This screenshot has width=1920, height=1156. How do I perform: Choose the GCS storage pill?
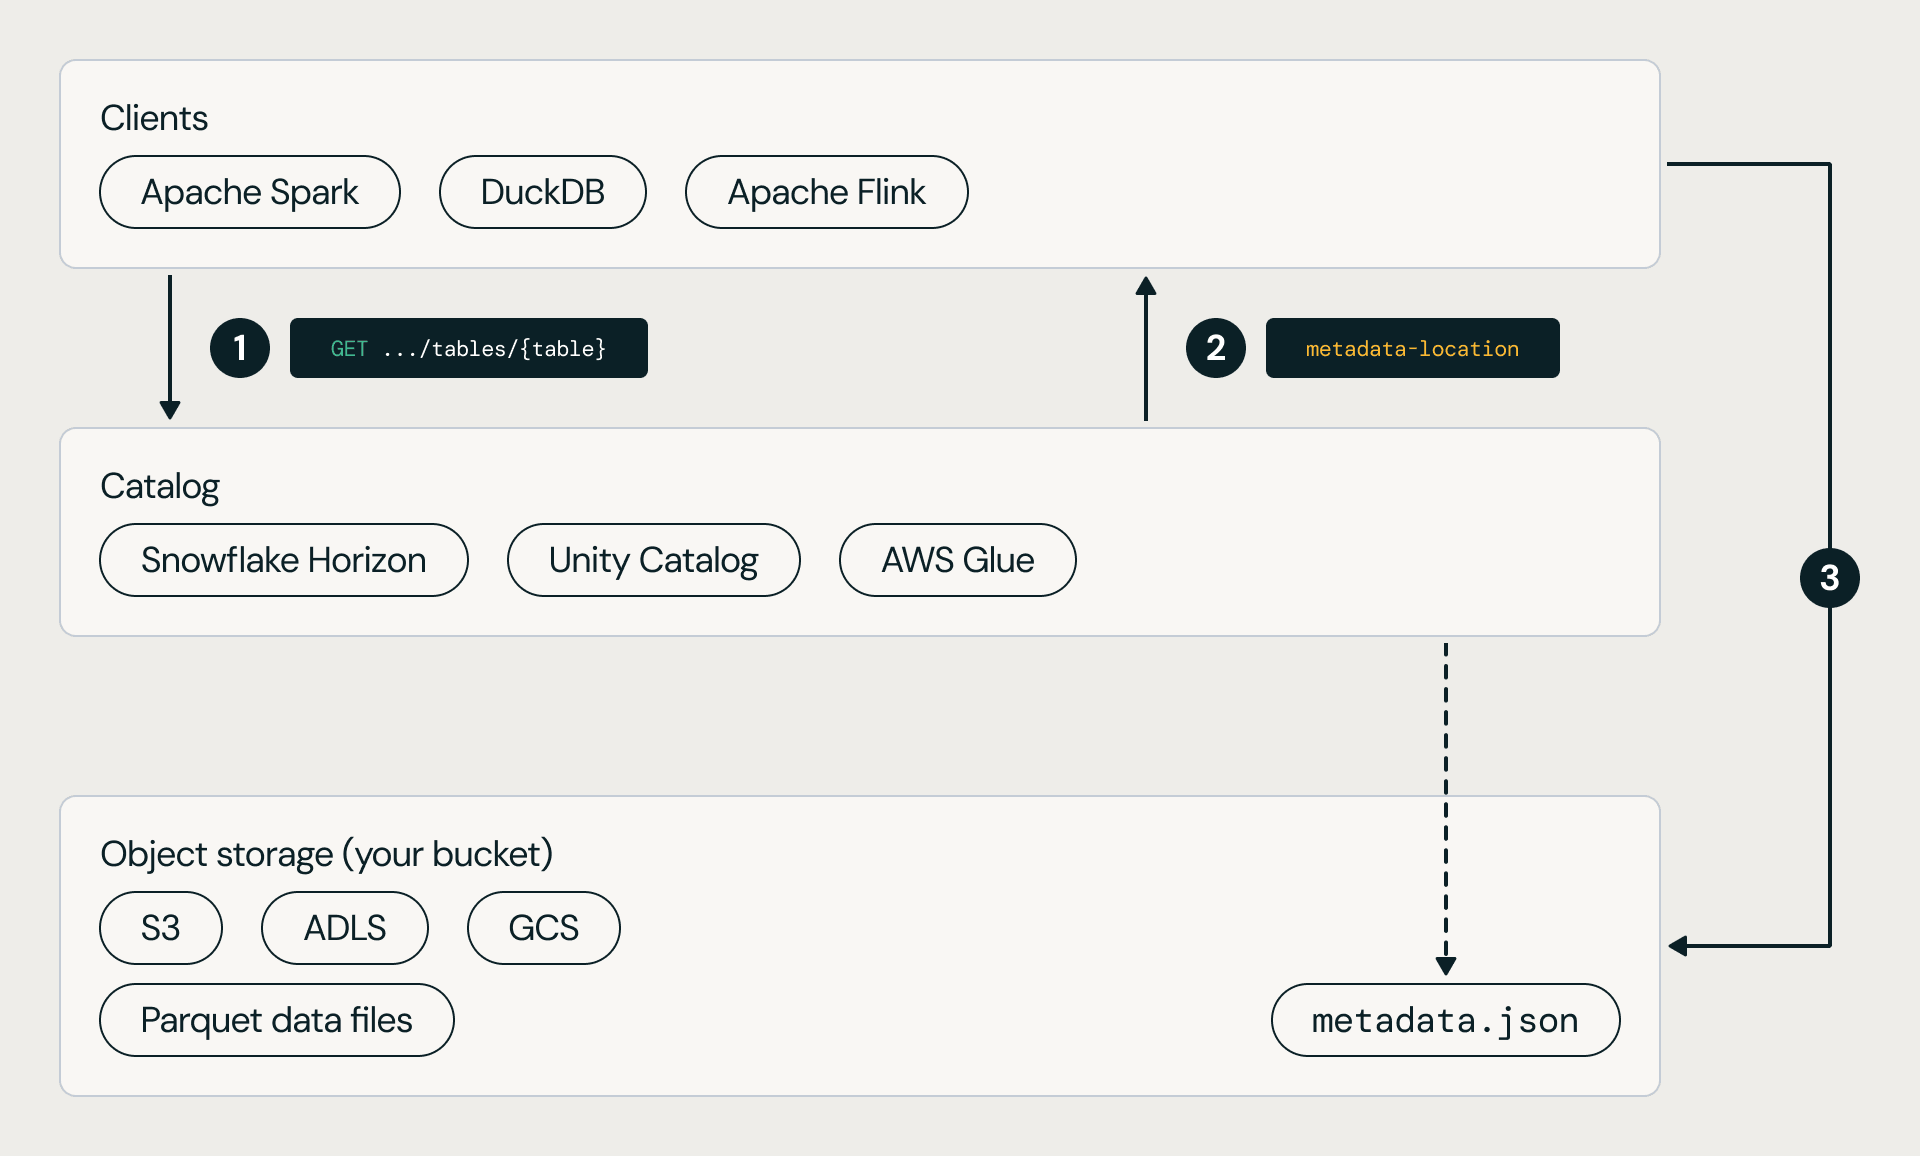coord(544,928)
